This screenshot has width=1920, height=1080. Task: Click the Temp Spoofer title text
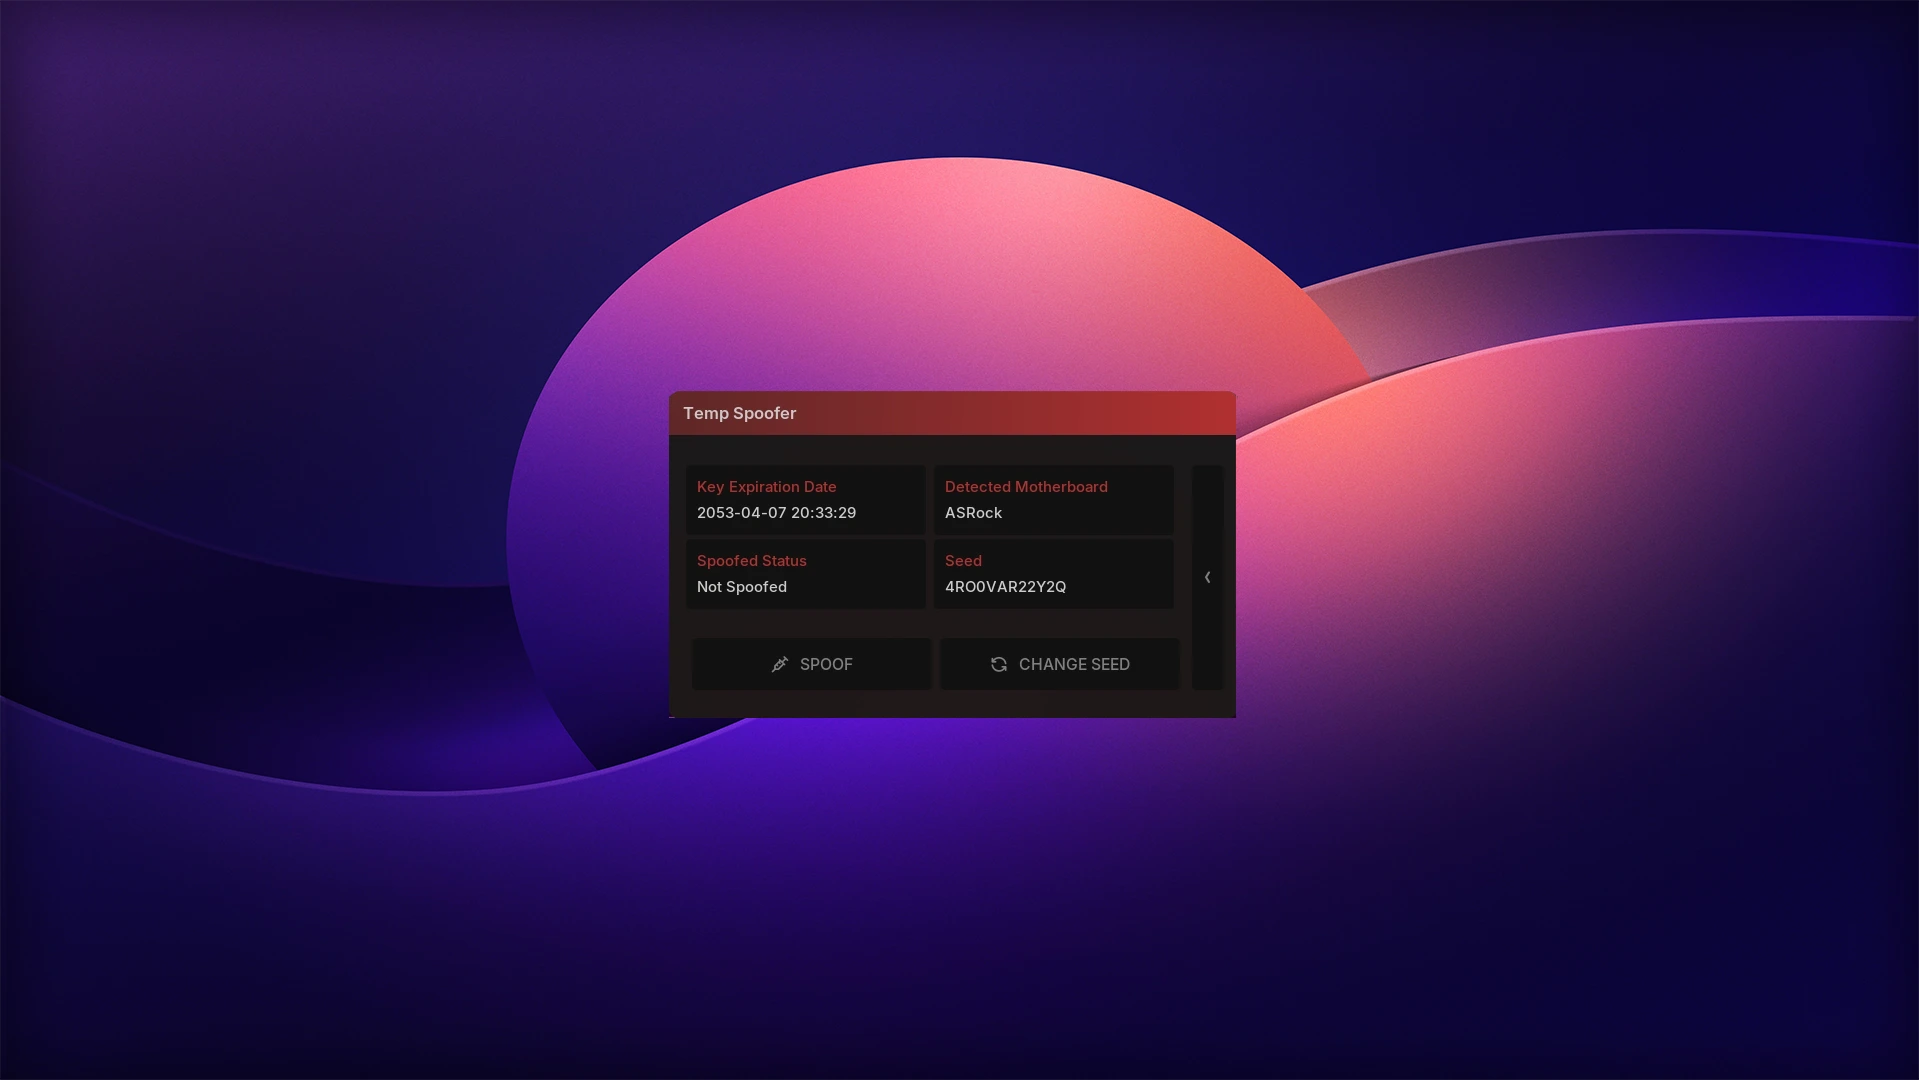[x=739, y=413]
